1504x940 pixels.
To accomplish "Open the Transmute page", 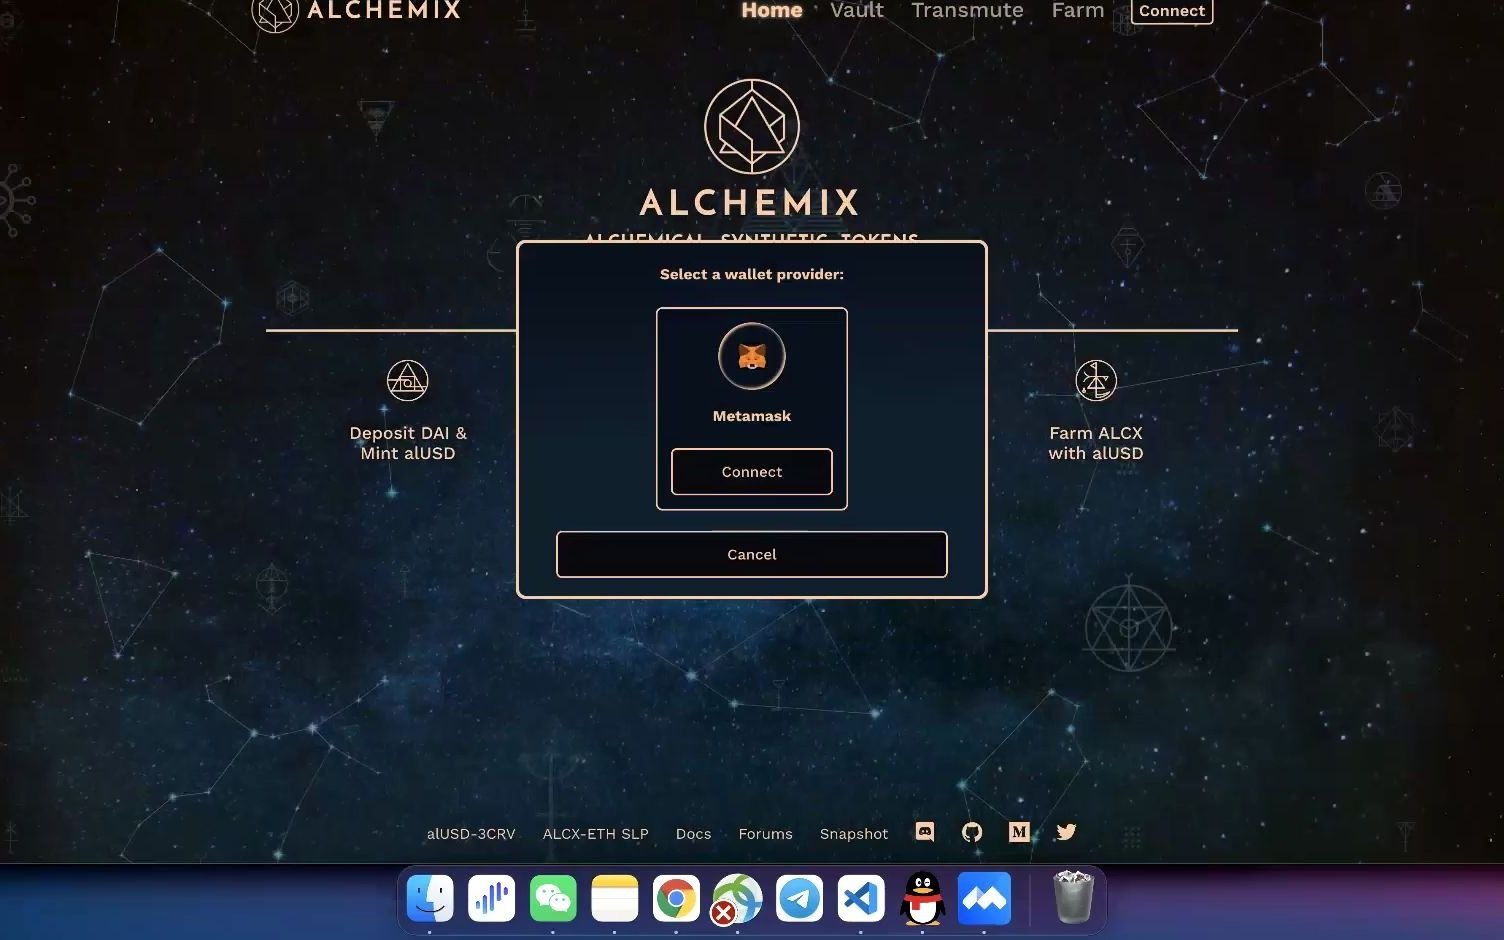I will pos(967,10).
